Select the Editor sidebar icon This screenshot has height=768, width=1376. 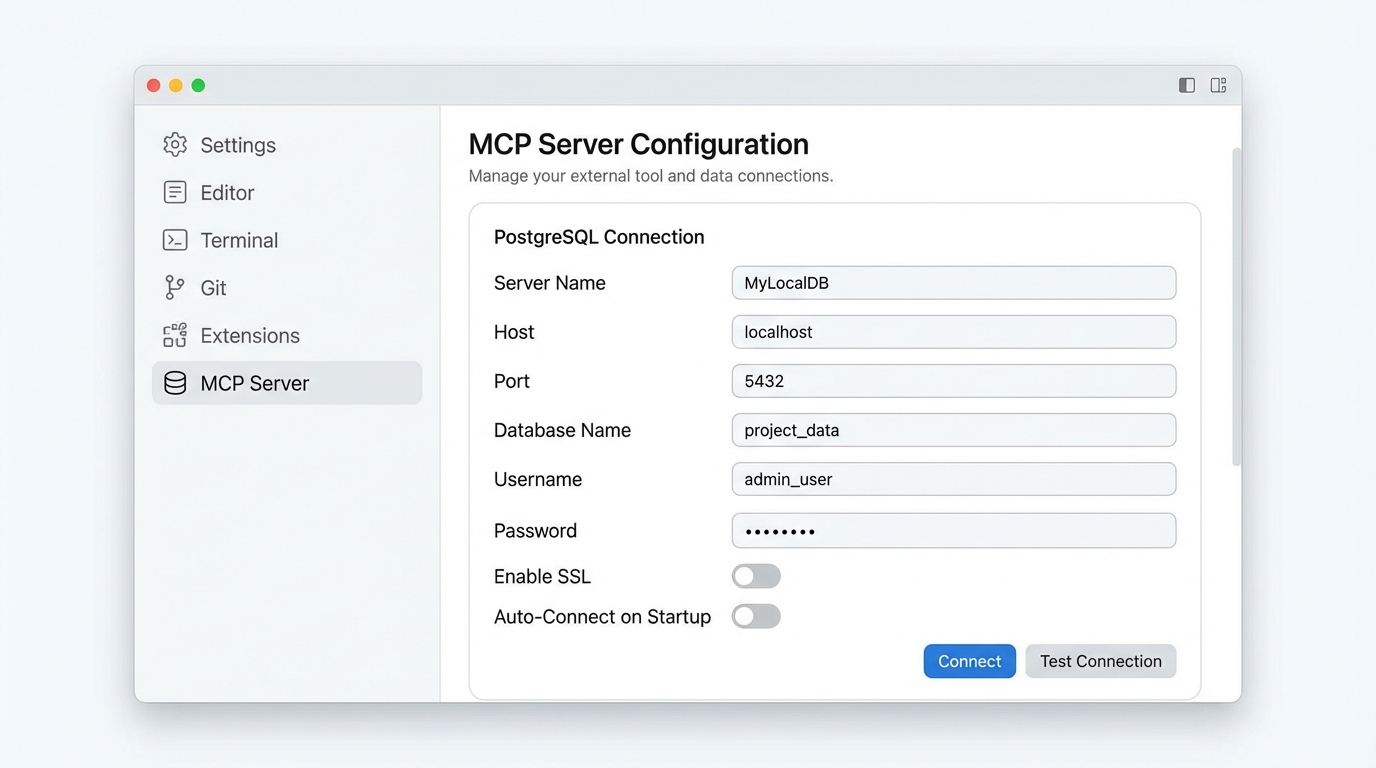point(174,192)
